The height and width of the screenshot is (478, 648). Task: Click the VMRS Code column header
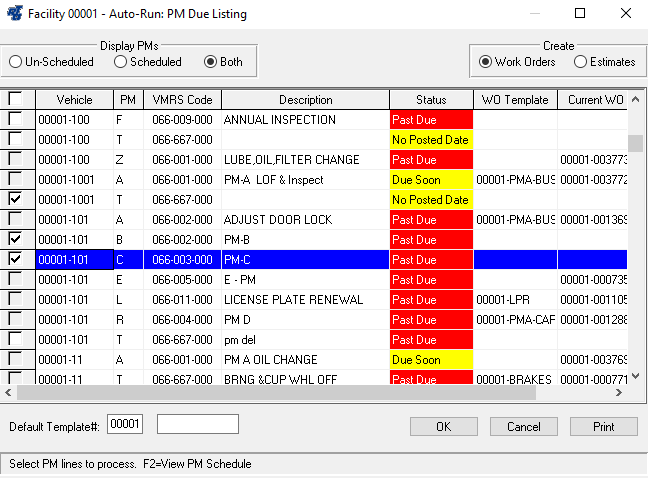pos(181,100)
